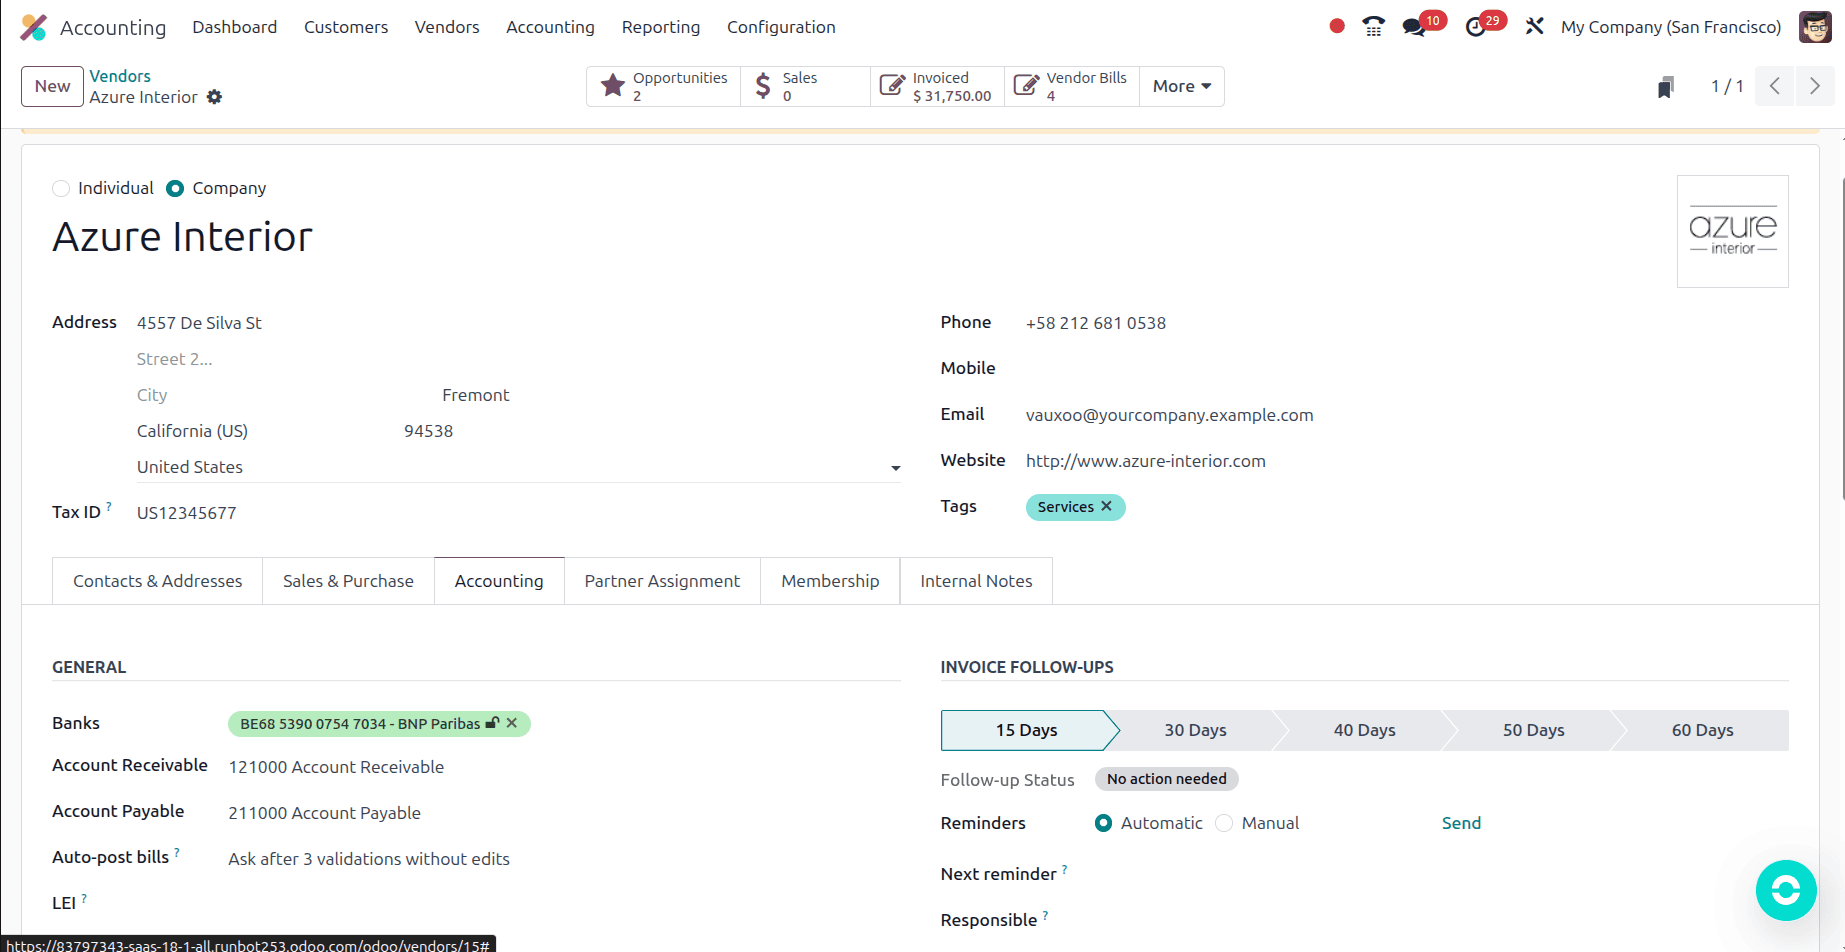
Task: Select the 15 Days follow-up stage
Action: coord(1027,730)
